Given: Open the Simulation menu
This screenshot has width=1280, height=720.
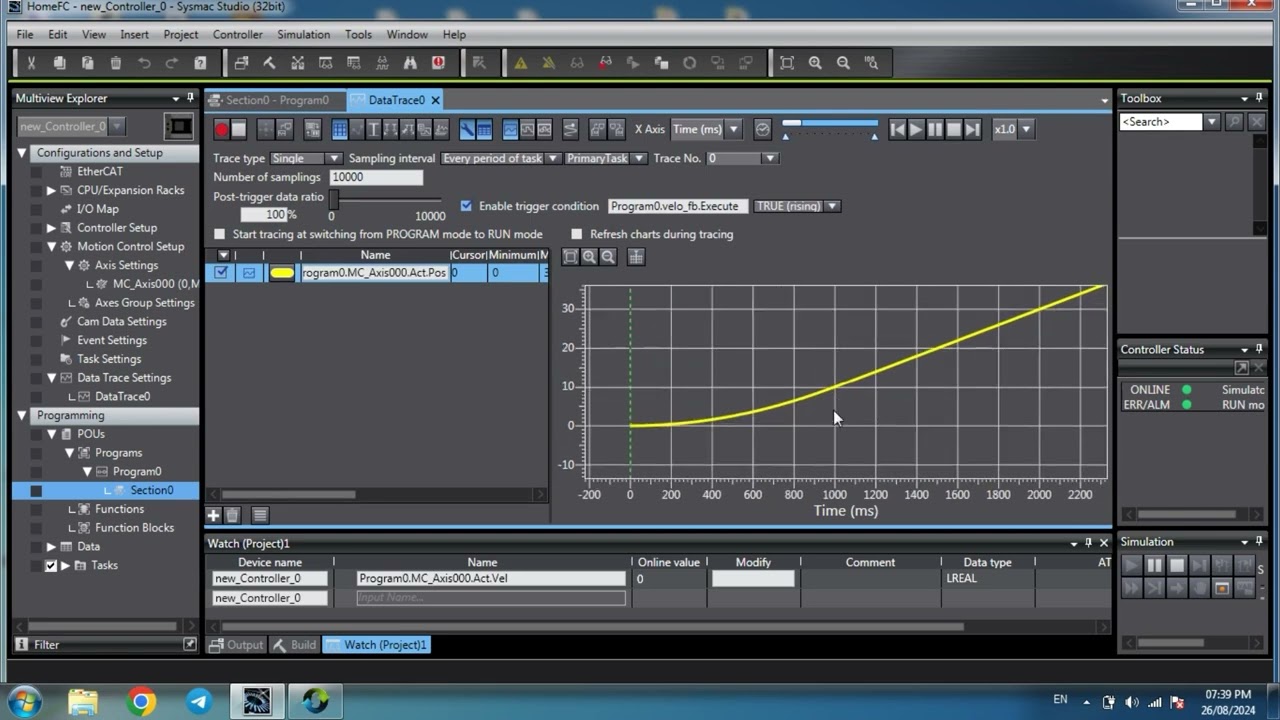Looking at the screenshot, I should [304, 34].
